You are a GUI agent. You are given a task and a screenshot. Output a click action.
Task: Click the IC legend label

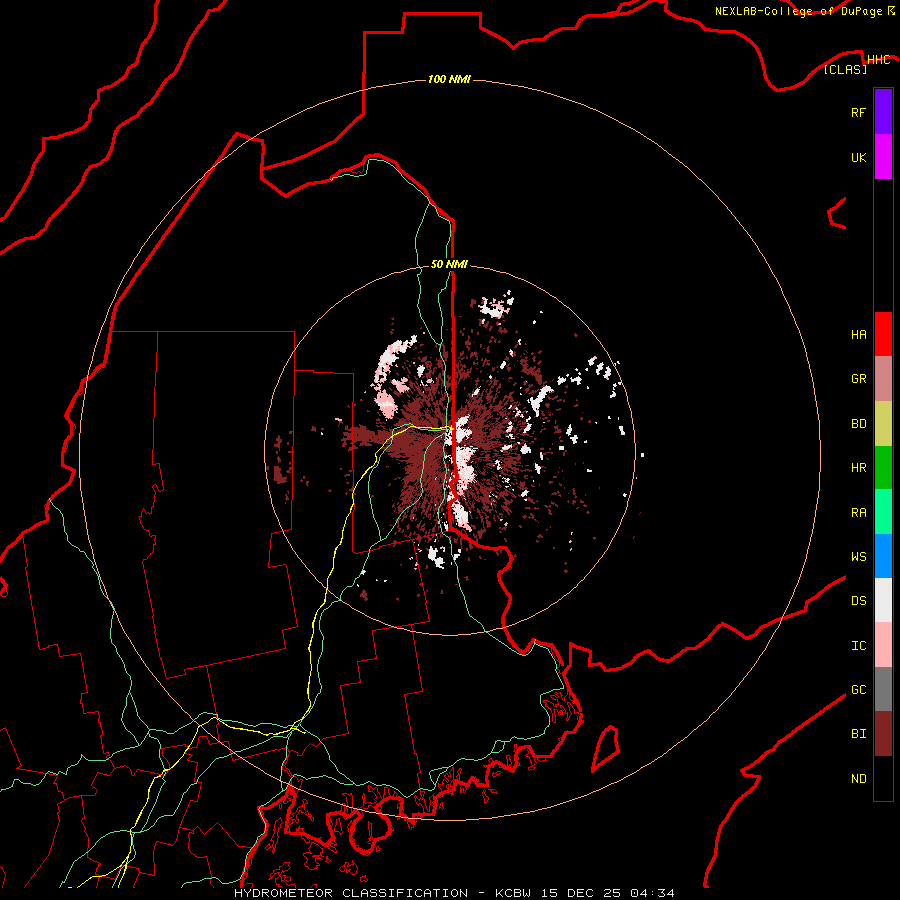coord(858,646)
